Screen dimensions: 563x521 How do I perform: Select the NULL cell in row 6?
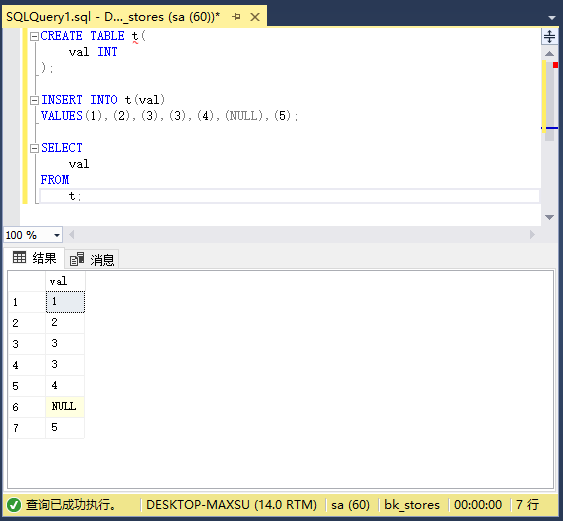pos(65,406)
